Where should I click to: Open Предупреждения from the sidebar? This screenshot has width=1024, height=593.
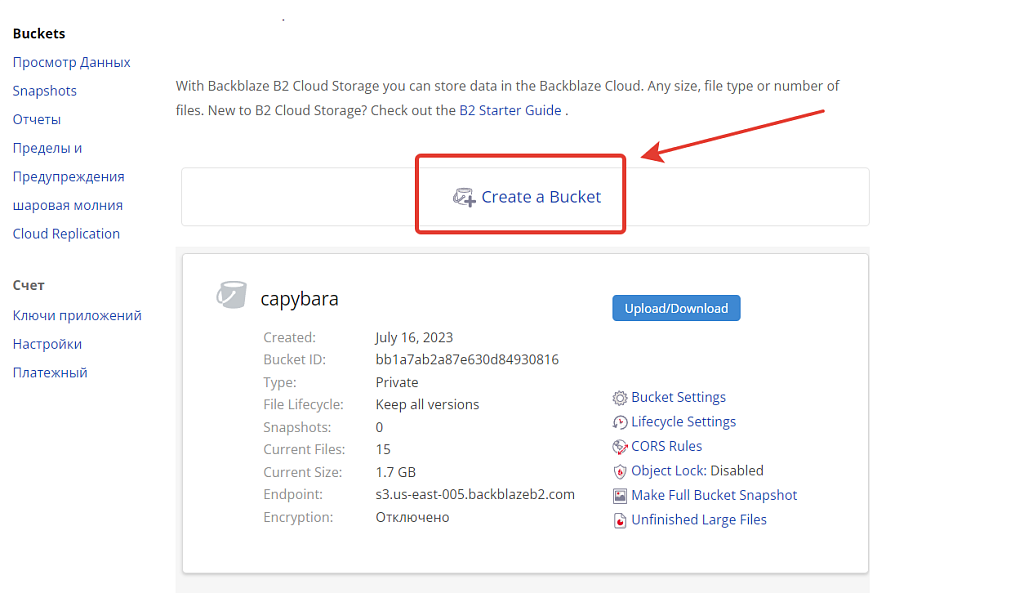coord(68,176)
